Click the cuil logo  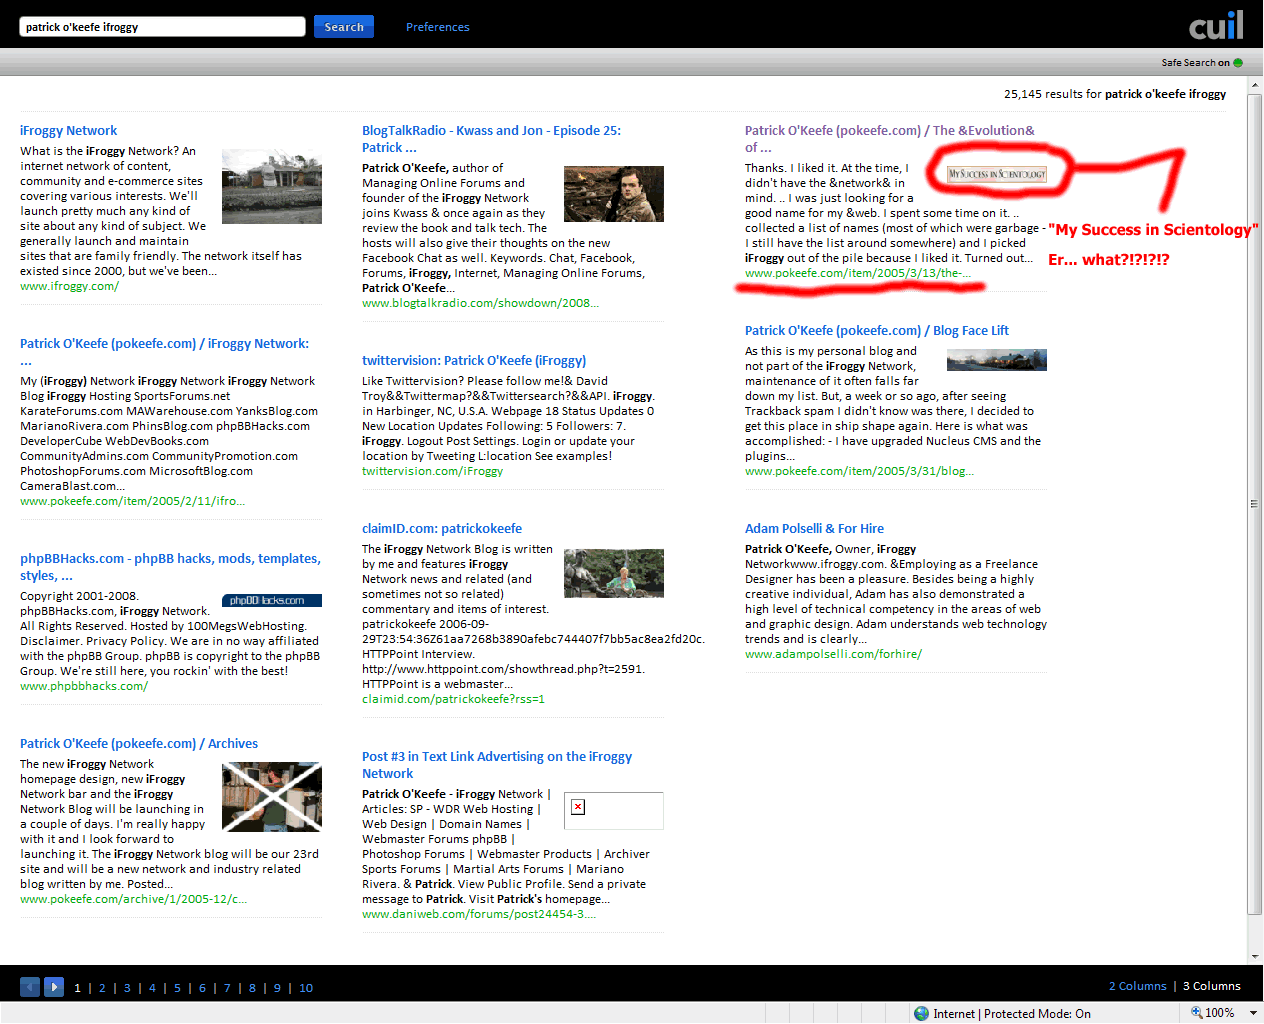point(1216,25)
